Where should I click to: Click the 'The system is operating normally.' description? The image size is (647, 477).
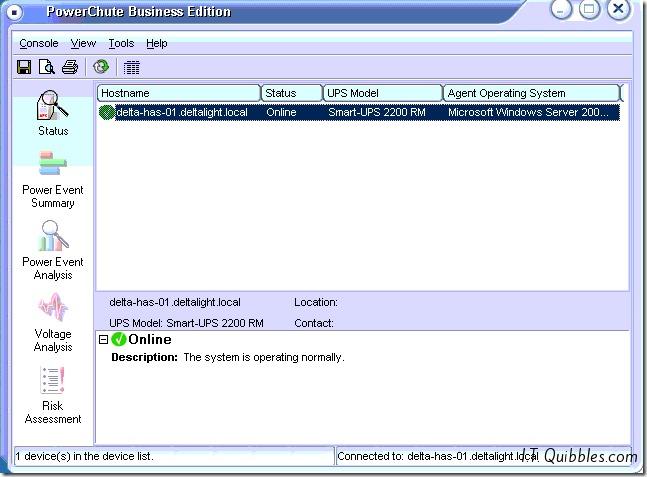click(264, 357)
